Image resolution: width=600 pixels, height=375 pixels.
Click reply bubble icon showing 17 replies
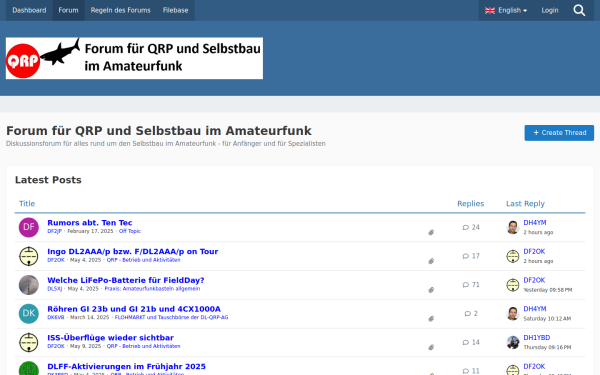tap(466, 256)
